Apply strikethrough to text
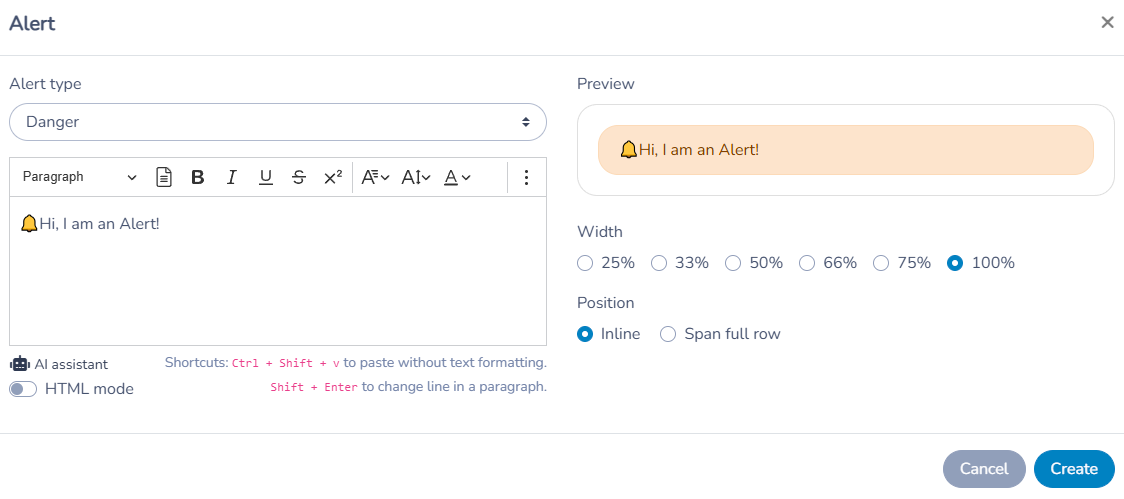 299,177
